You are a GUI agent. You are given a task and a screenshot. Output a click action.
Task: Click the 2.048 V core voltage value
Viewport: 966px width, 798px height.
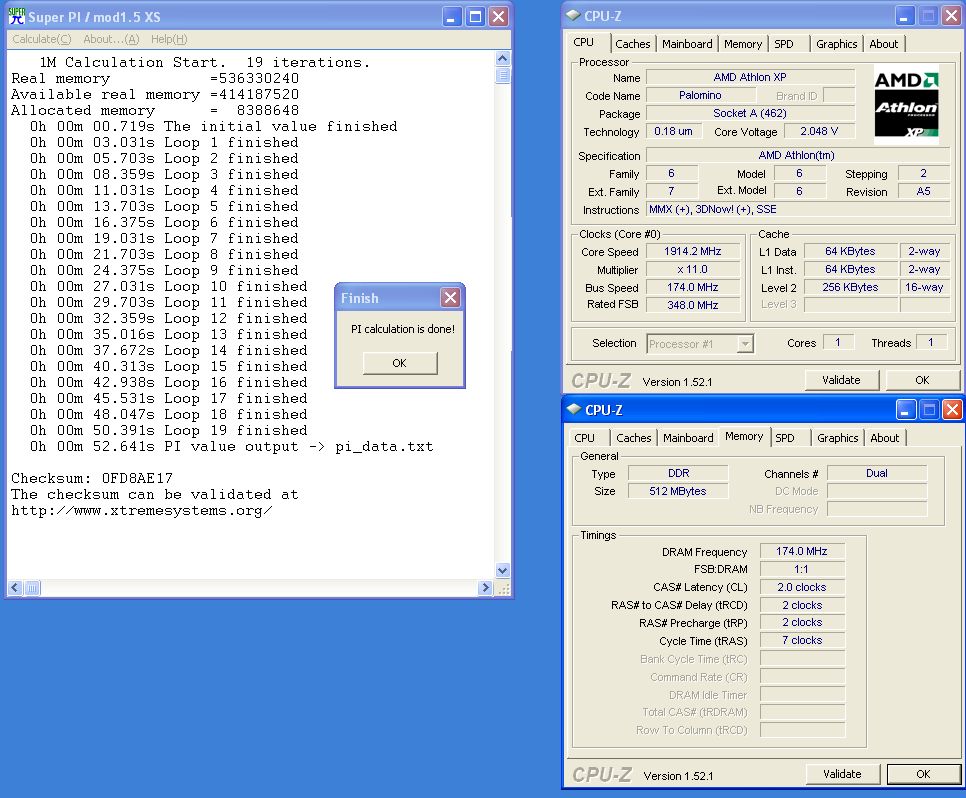click(819, 131)
